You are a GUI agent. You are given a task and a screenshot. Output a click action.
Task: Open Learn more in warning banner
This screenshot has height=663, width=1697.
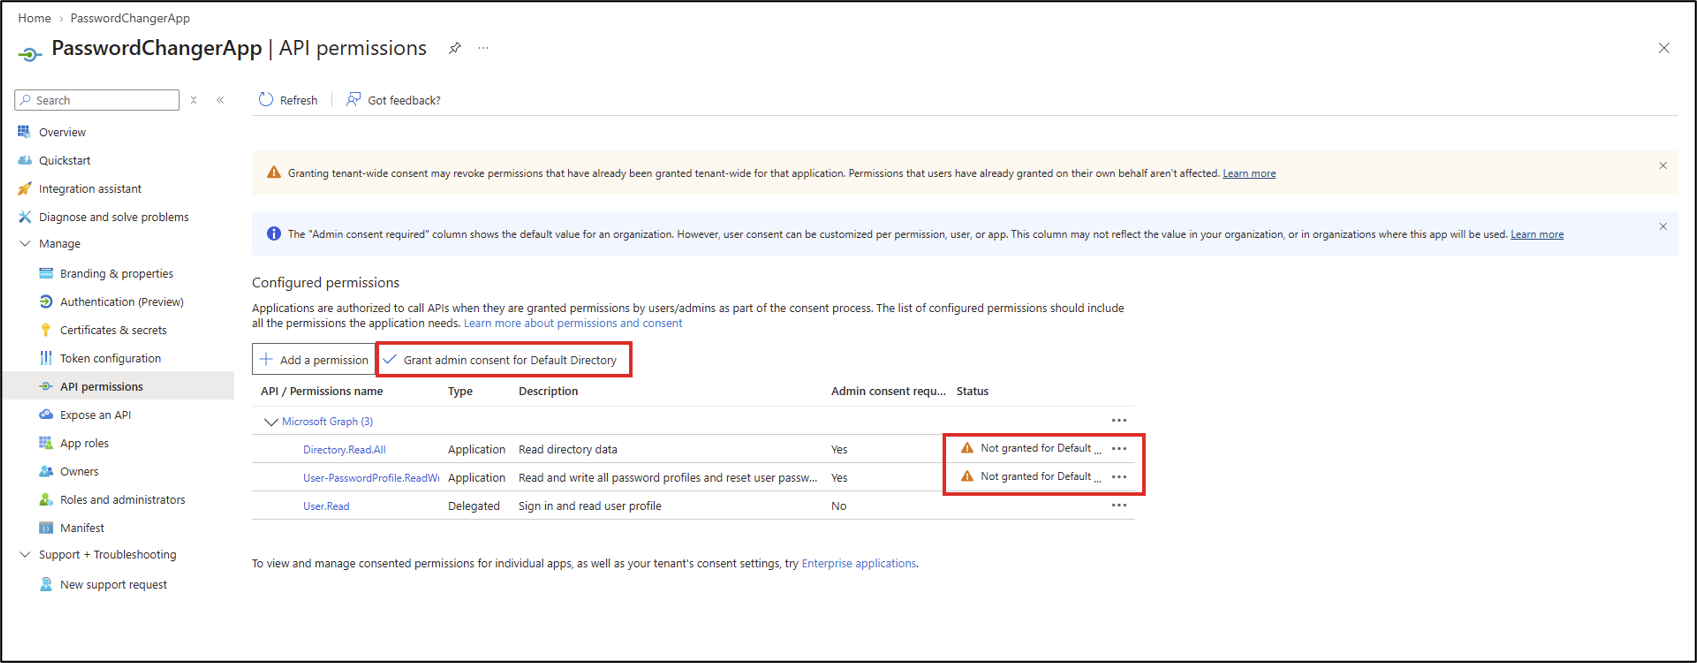pyautogui.click(x=1249, y=173)
